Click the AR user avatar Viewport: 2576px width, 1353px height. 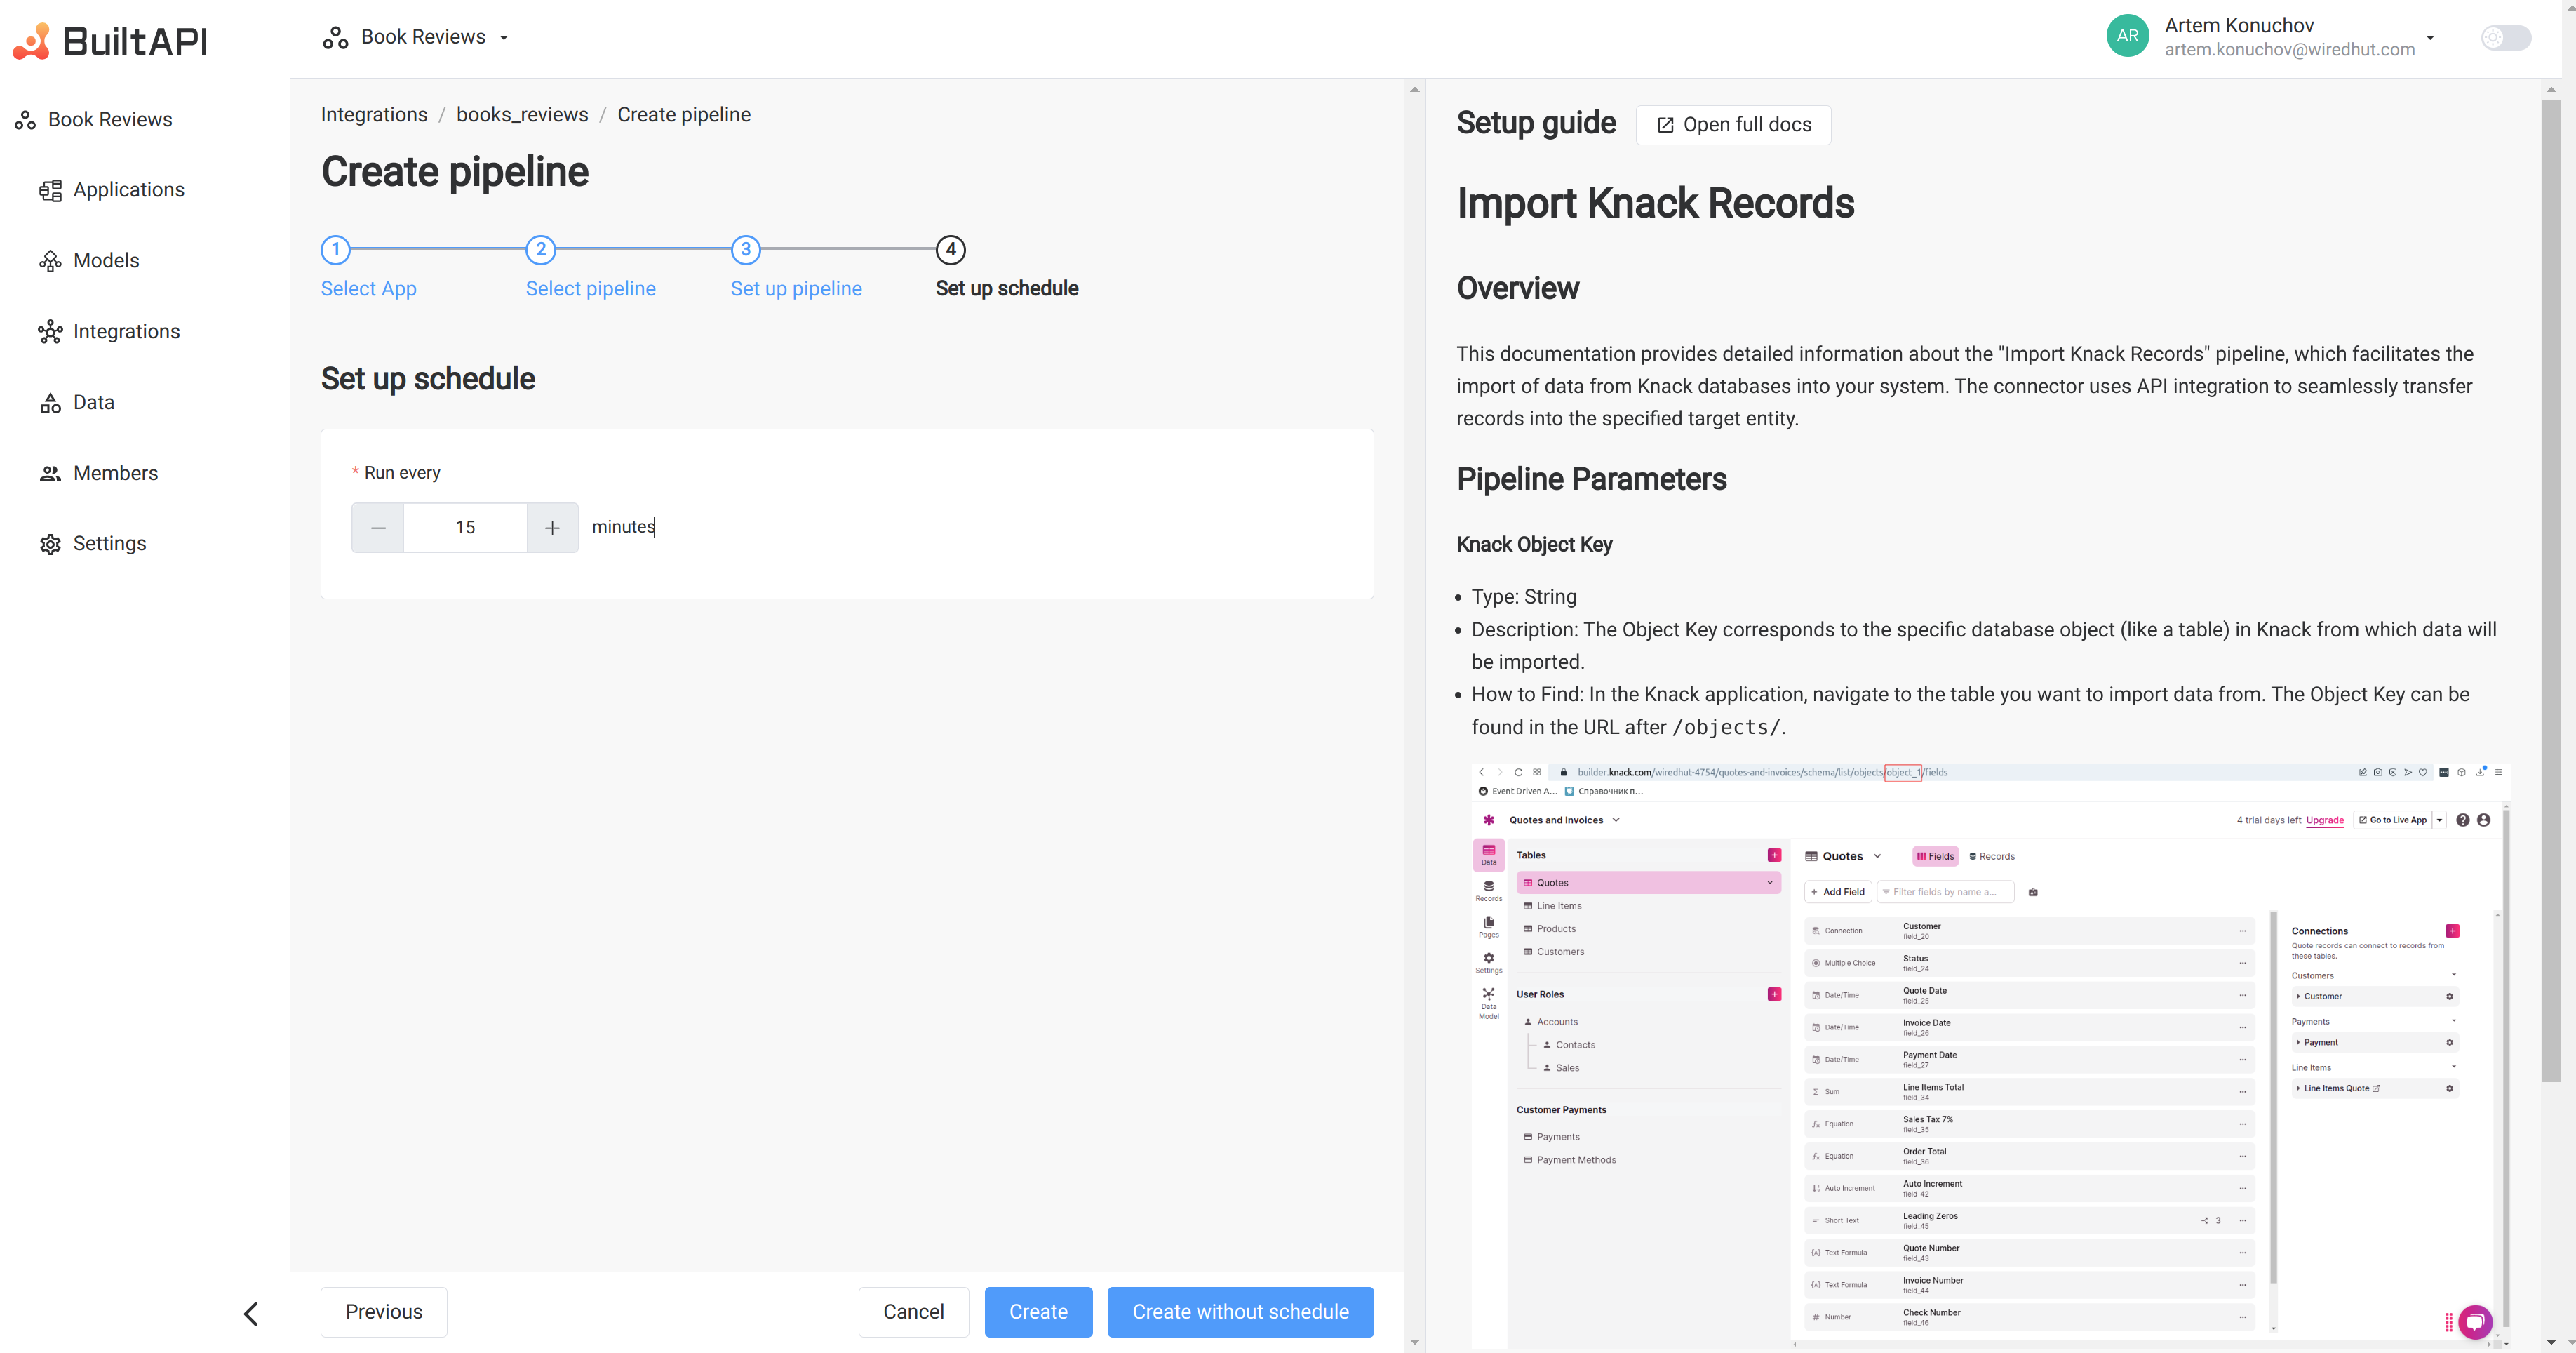click(2127, 36)
